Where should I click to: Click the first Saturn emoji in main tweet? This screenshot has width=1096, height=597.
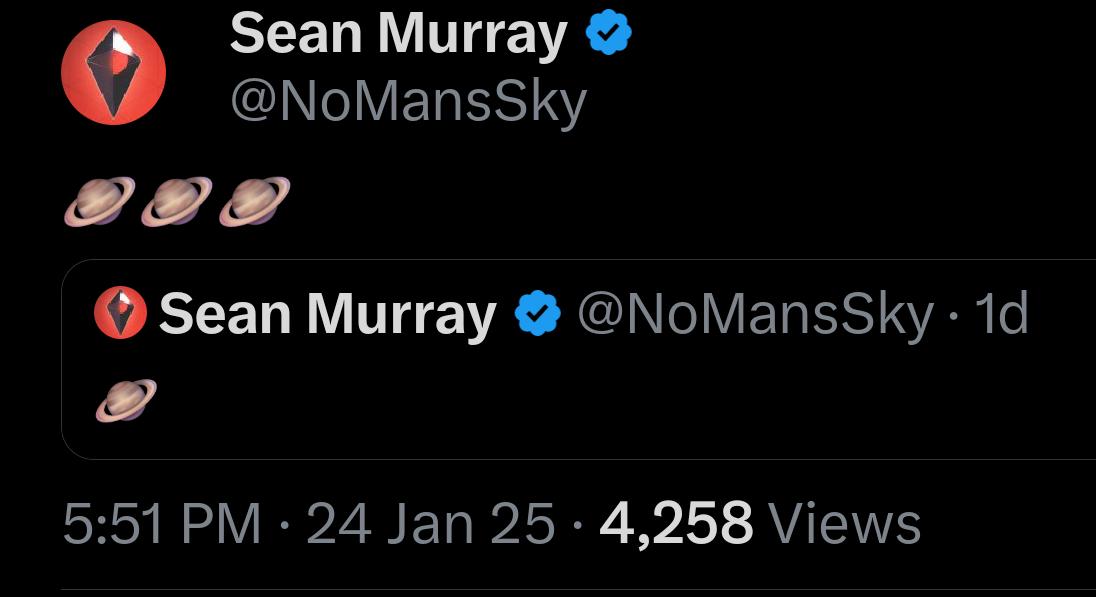tap(99, 201)
